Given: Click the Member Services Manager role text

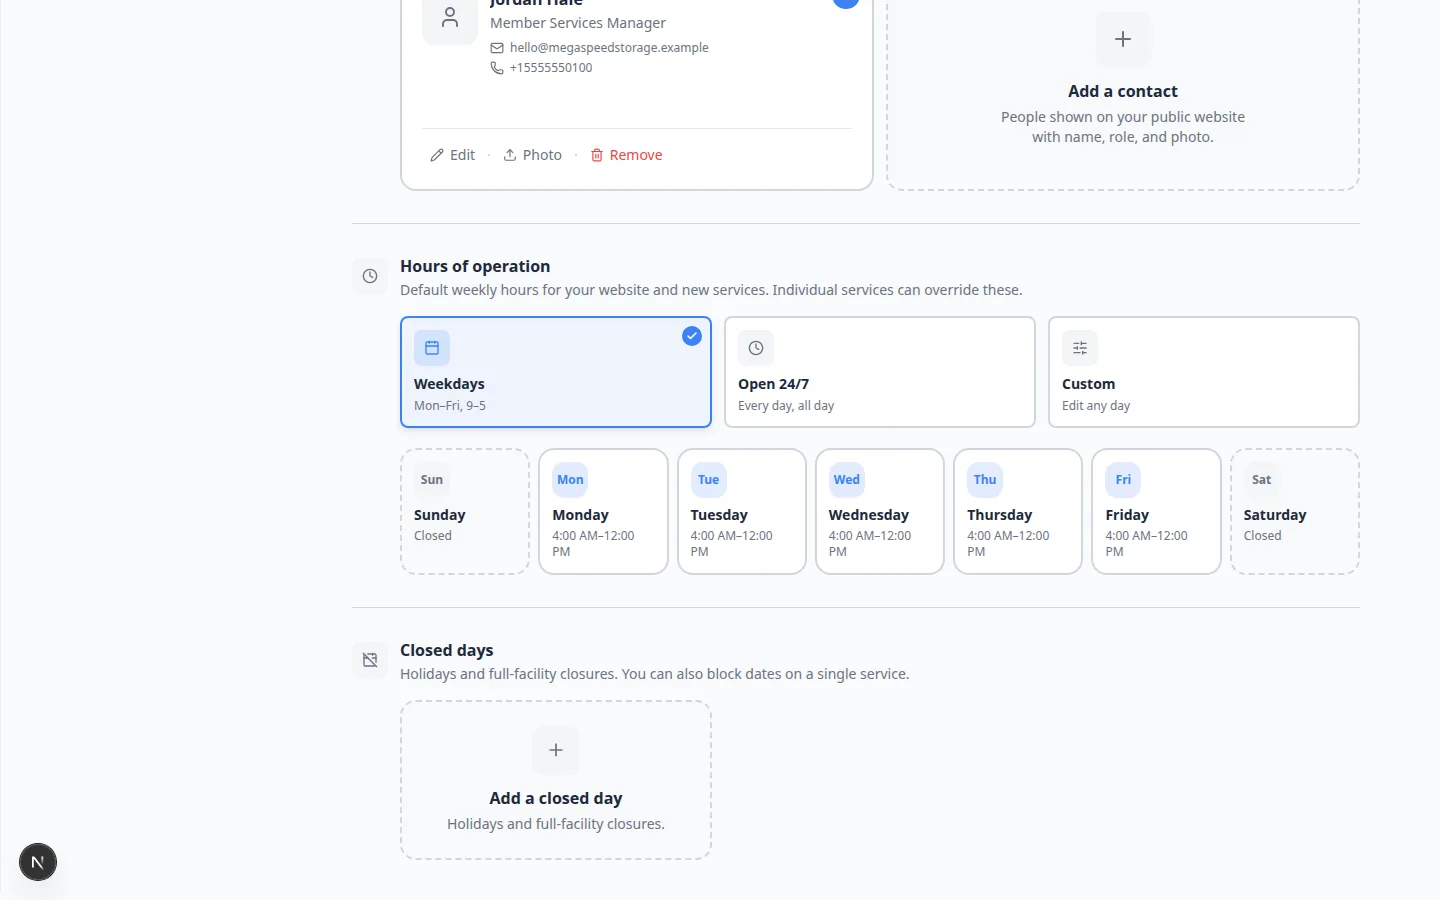Looking at the screenshot, I should click(578, 23).
